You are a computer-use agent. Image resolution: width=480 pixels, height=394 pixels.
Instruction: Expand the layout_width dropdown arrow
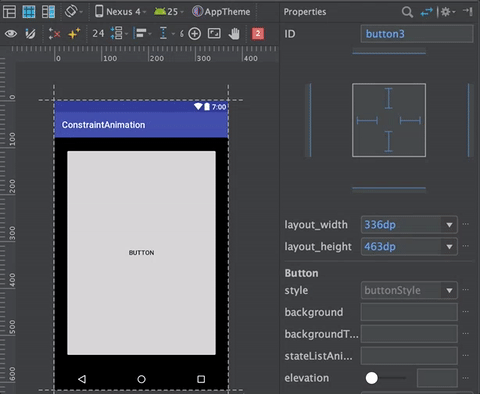pyautogui.click(x=449, y=225)
